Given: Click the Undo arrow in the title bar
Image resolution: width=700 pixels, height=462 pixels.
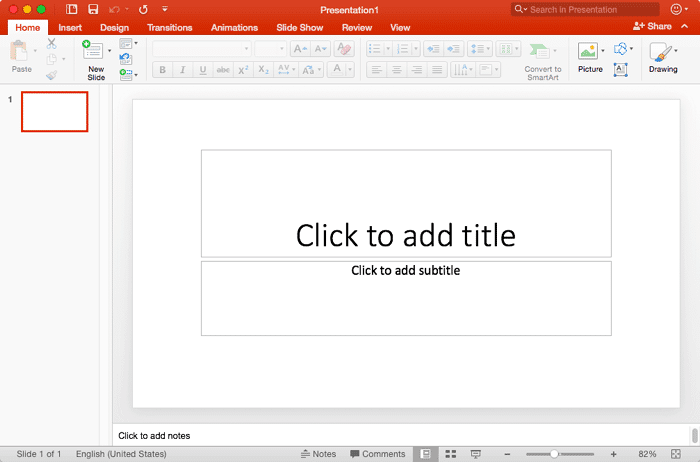Looking at the screenshot, I should pyautogui.click(x=114, y=9).
